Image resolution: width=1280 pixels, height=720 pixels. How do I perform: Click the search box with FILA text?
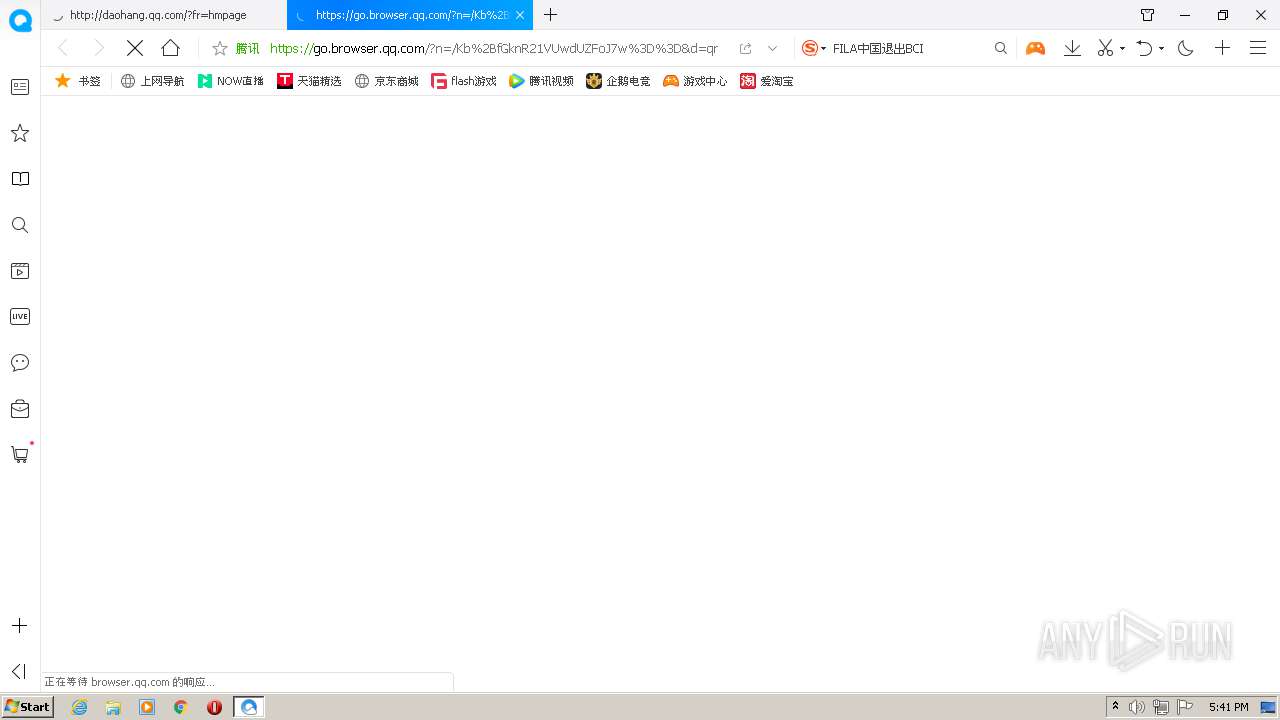[908, 48]
